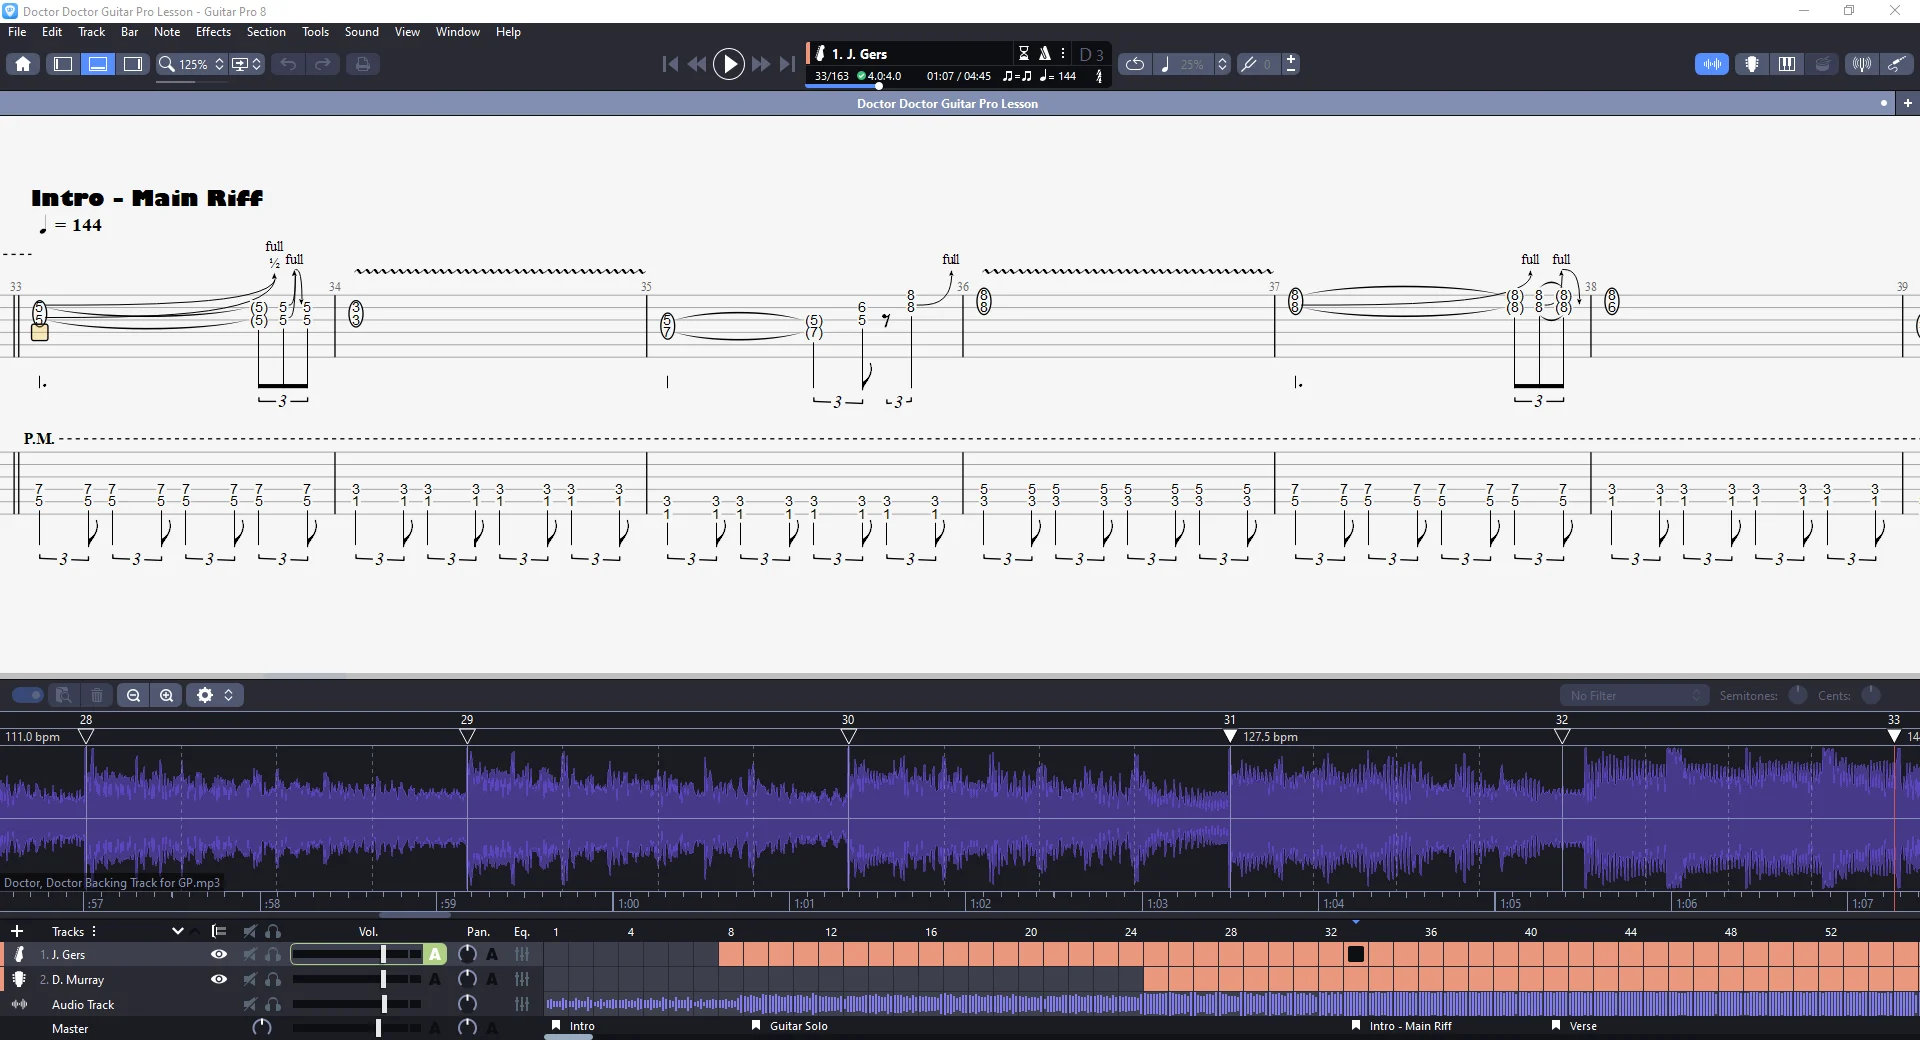Toggle the metronome
The image size is (1920, 1040).
coord(1044,54)
